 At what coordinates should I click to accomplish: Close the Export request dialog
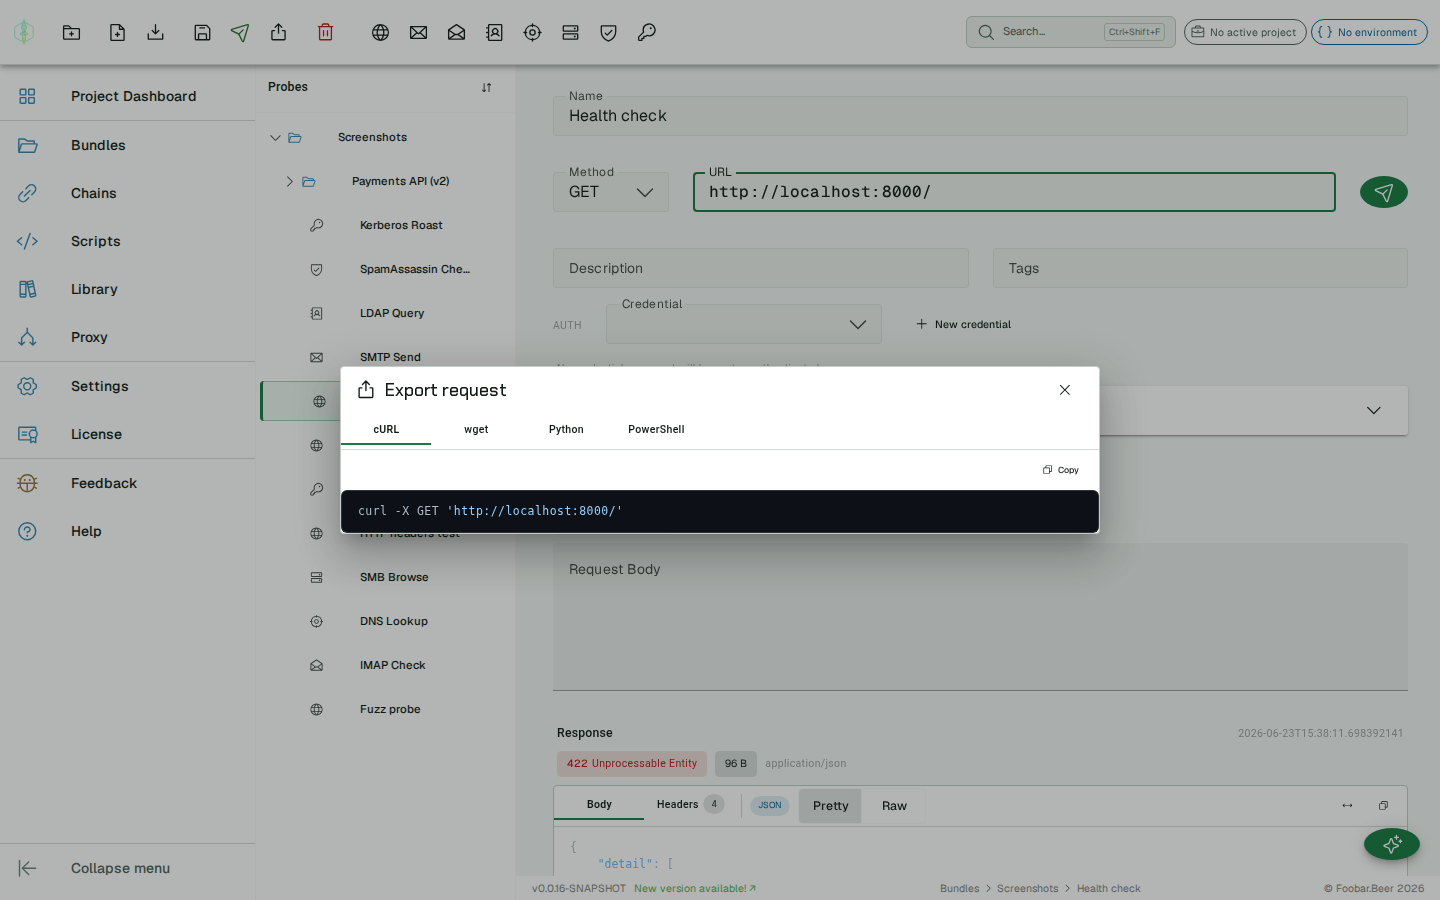click(1064, 390)
